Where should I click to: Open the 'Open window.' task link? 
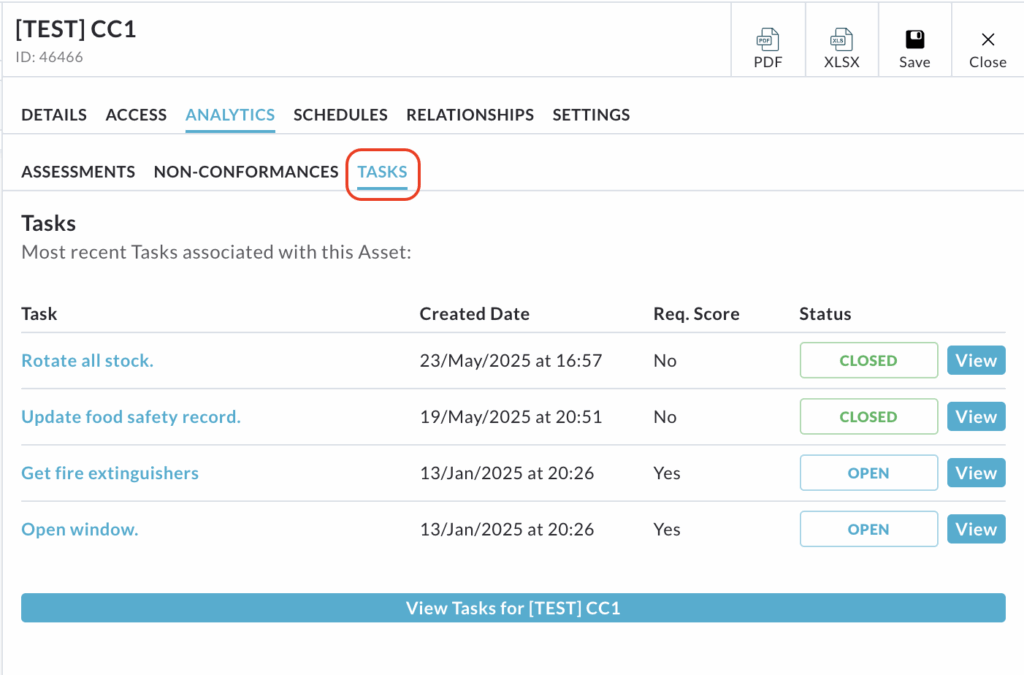[x=80, y=529]
